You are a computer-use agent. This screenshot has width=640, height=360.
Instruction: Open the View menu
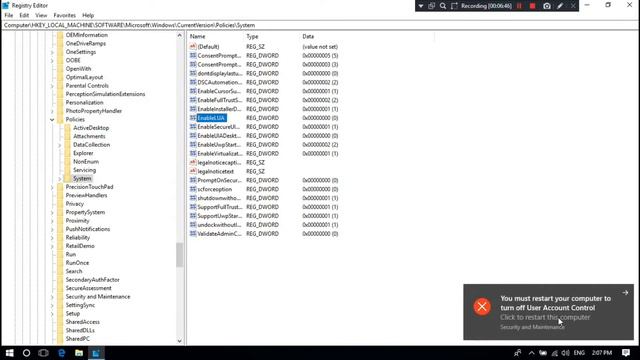pyautogui.click(x=41, y=15)
